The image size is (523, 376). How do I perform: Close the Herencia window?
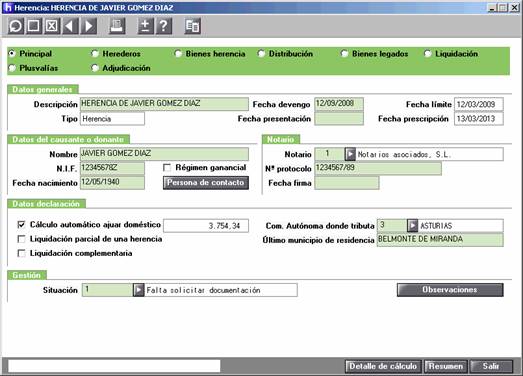(515, 7)
